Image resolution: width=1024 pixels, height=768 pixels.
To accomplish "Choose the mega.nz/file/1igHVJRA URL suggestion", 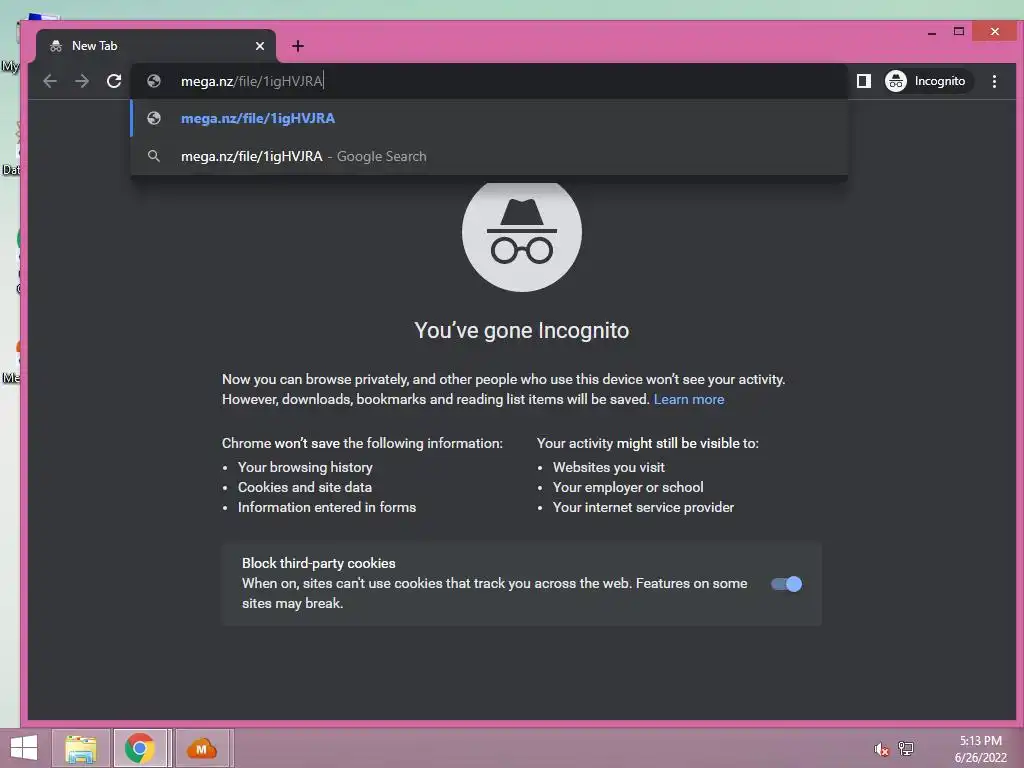I will [x=490, y=118].
